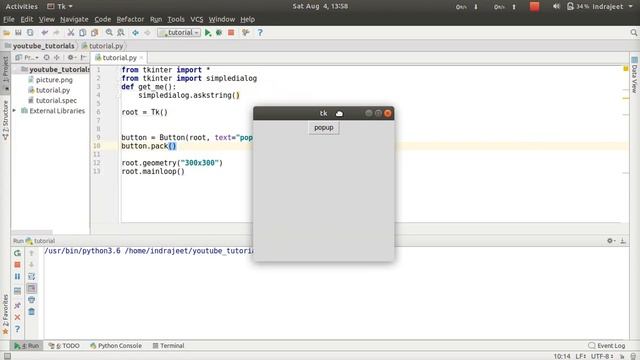Screen dimensions: 640x360
Task: Click the Cut scissors icon
Action: 71,33
